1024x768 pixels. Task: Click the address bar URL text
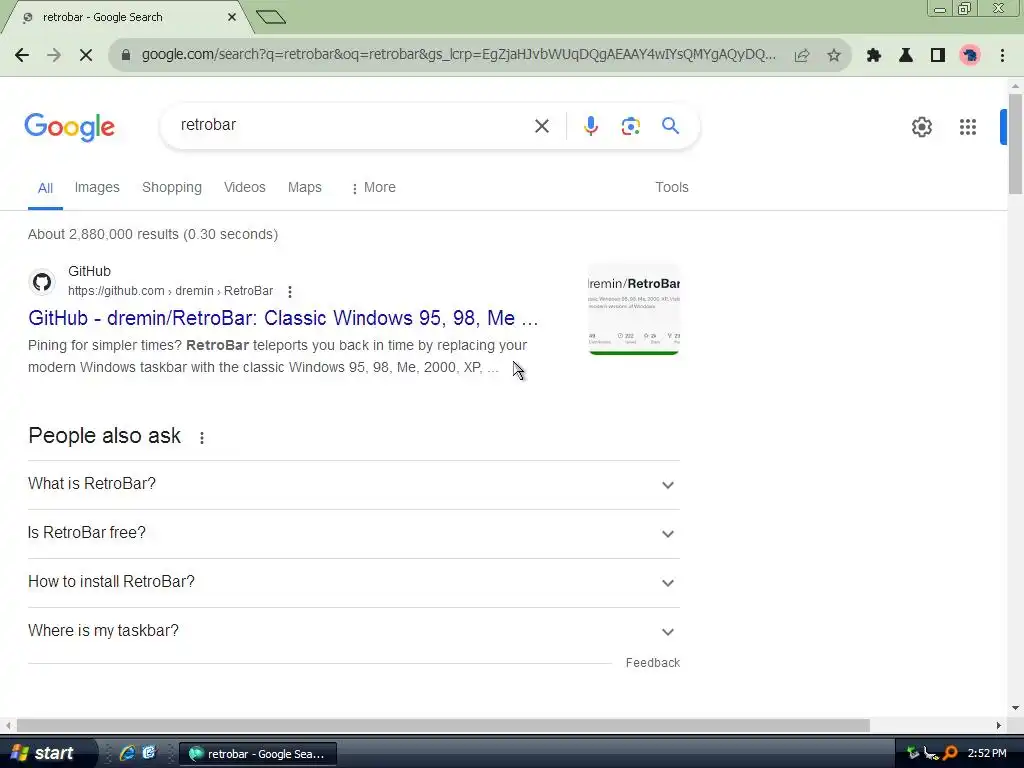click(458, 55)
